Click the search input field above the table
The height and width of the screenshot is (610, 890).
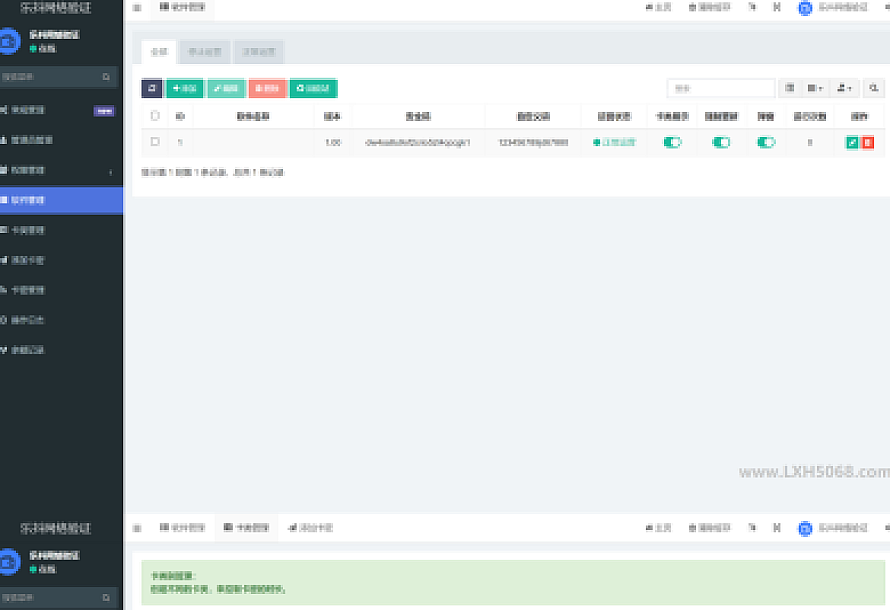pos(721,88)
